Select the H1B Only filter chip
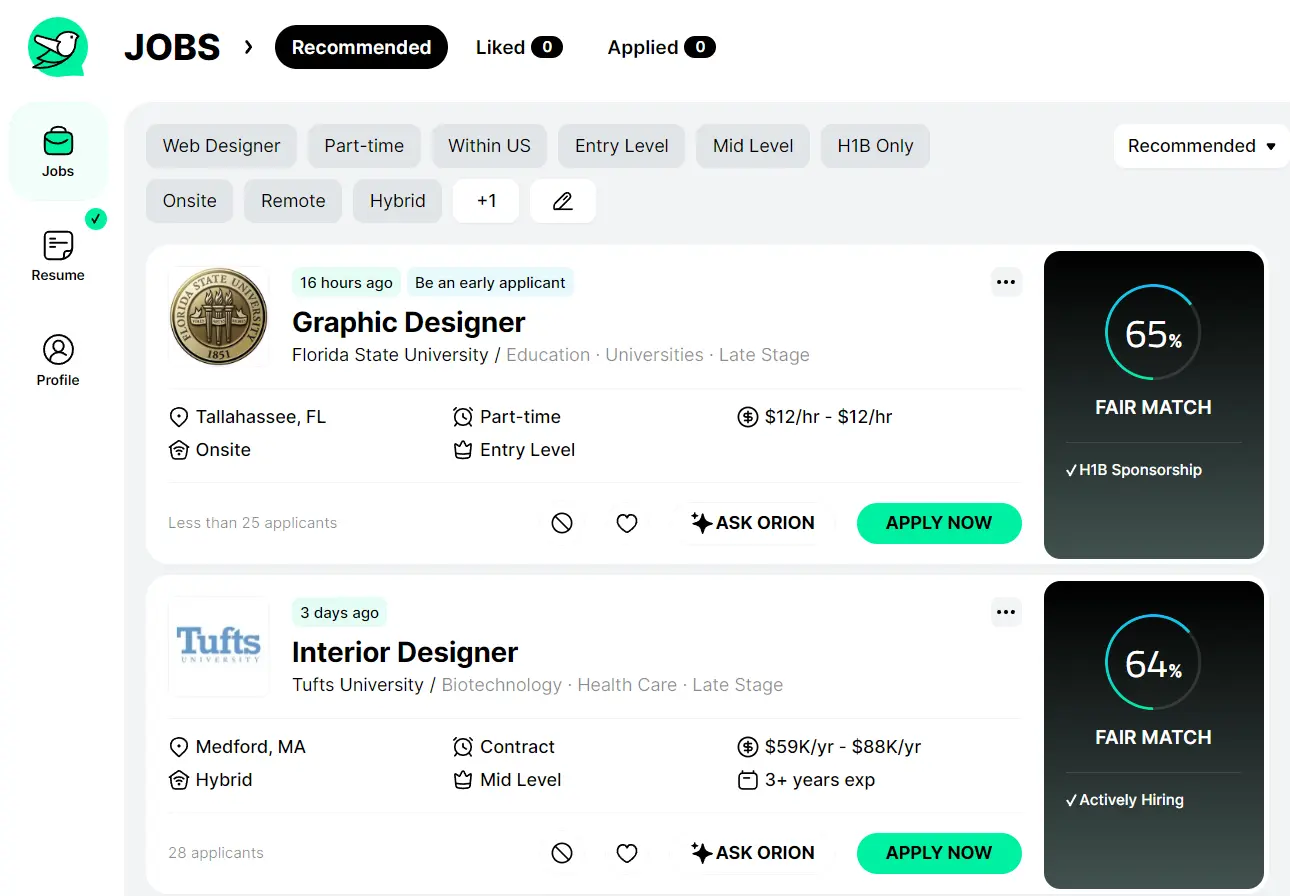 [x=875, y=145]
